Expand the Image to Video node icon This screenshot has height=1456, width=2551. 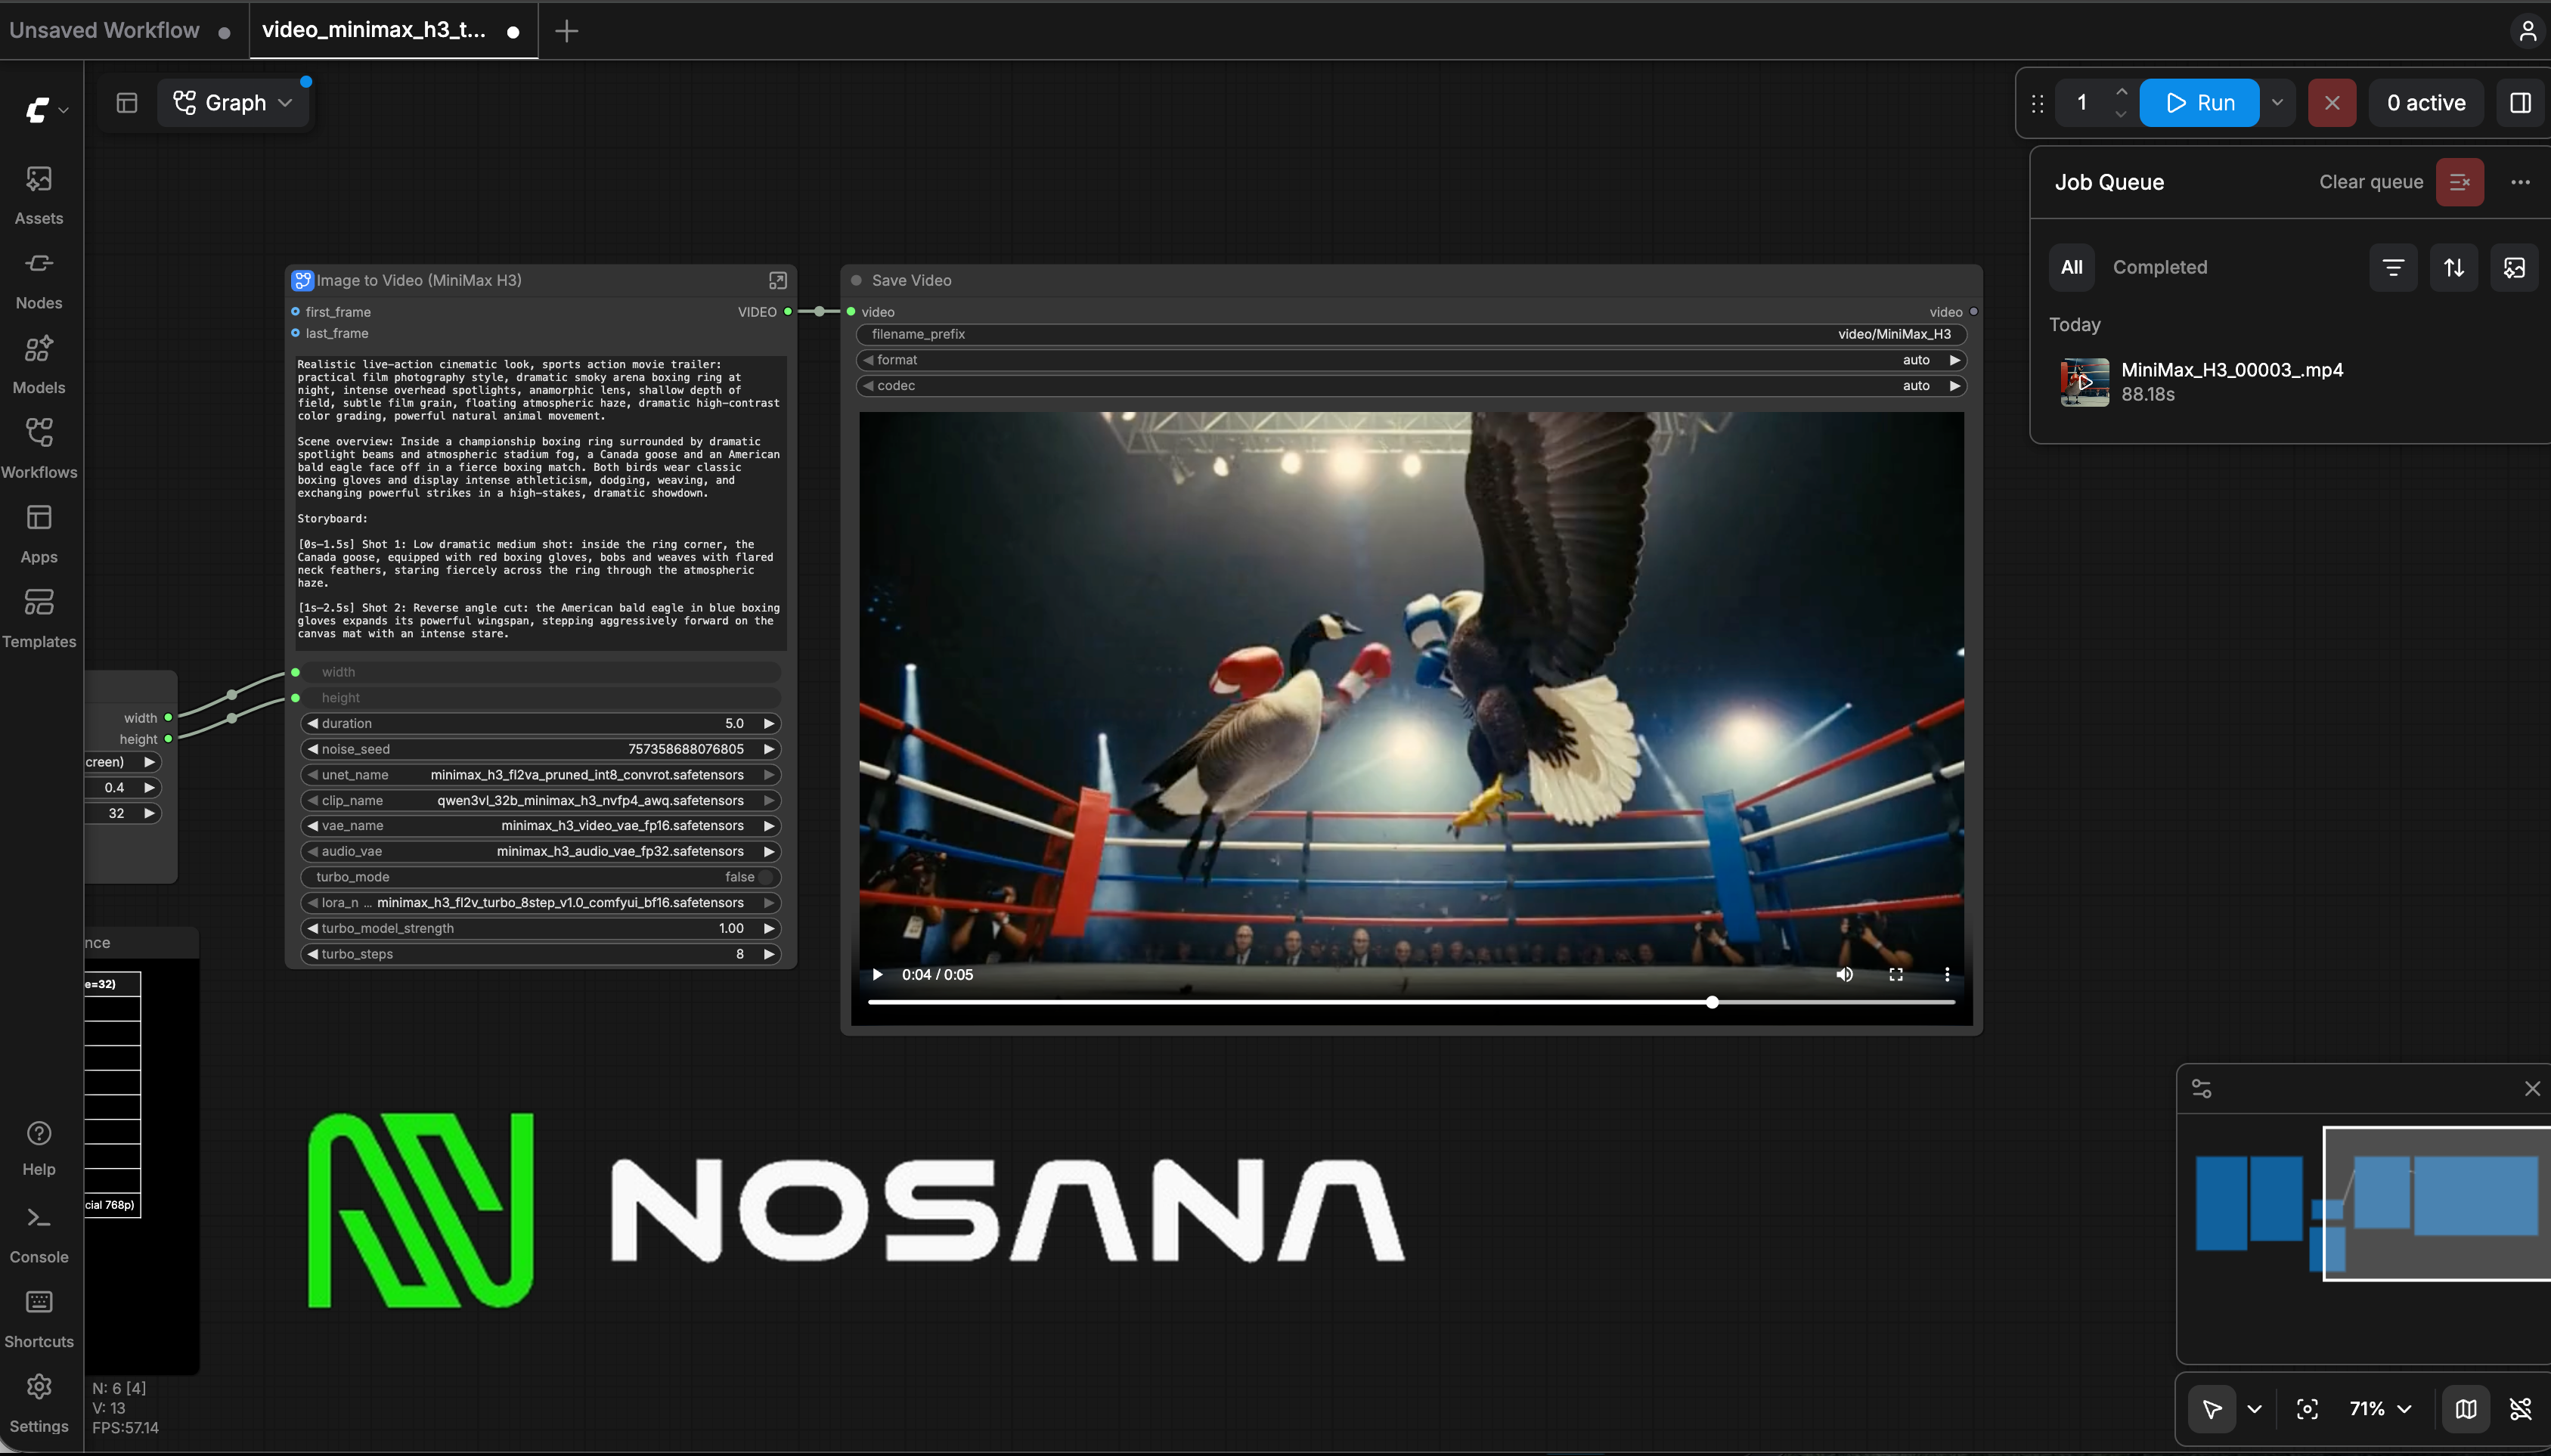[777, 280]
